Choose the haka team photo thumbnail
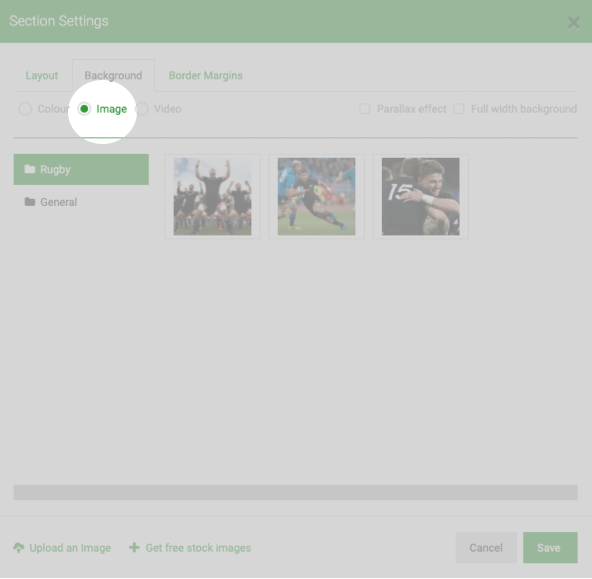The width and height of the screenshot is (592, 579). (213, 197)
